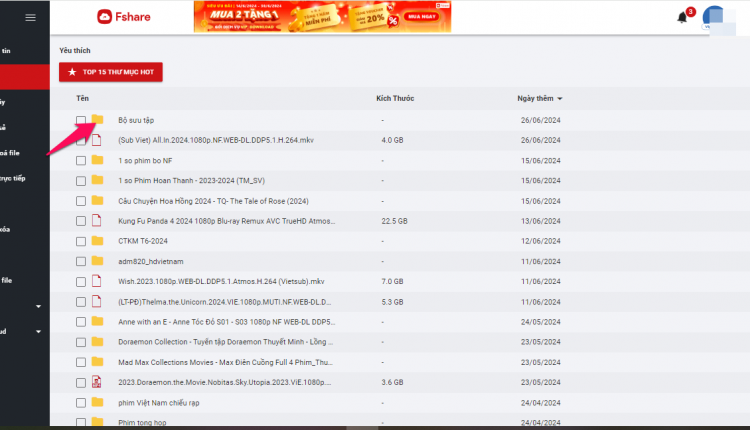Click the 13/06/2024 date cell

[540, 221]
